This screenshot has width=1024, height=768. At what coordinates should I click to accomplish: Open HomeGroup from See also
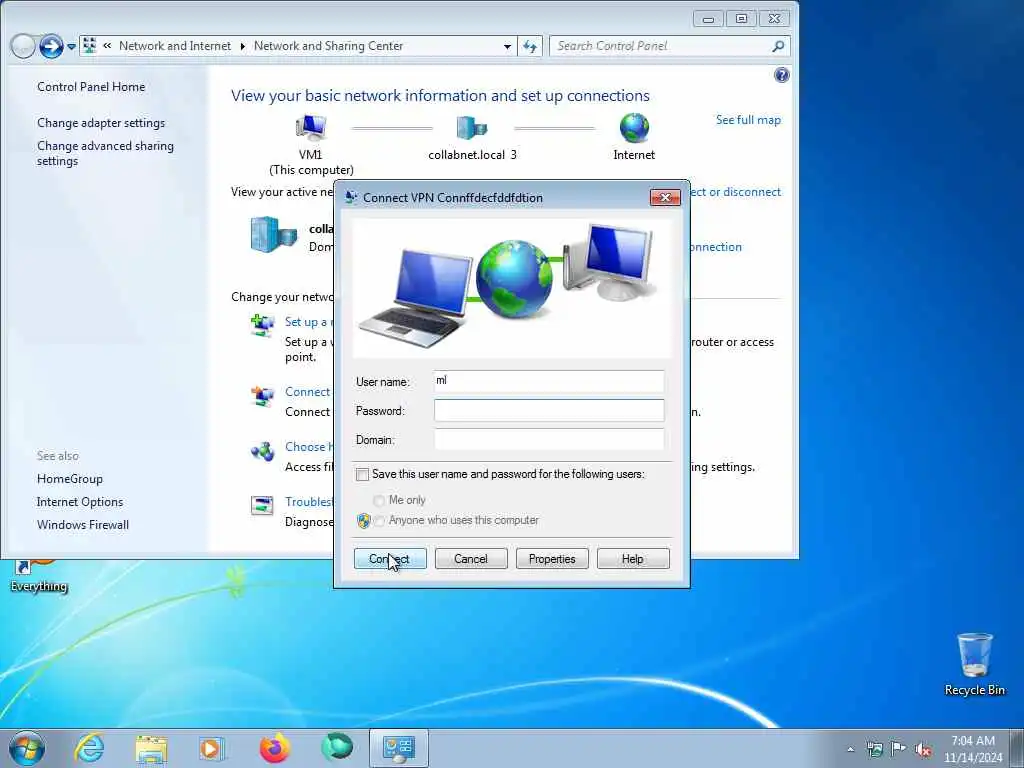click(x=70, y=479)
